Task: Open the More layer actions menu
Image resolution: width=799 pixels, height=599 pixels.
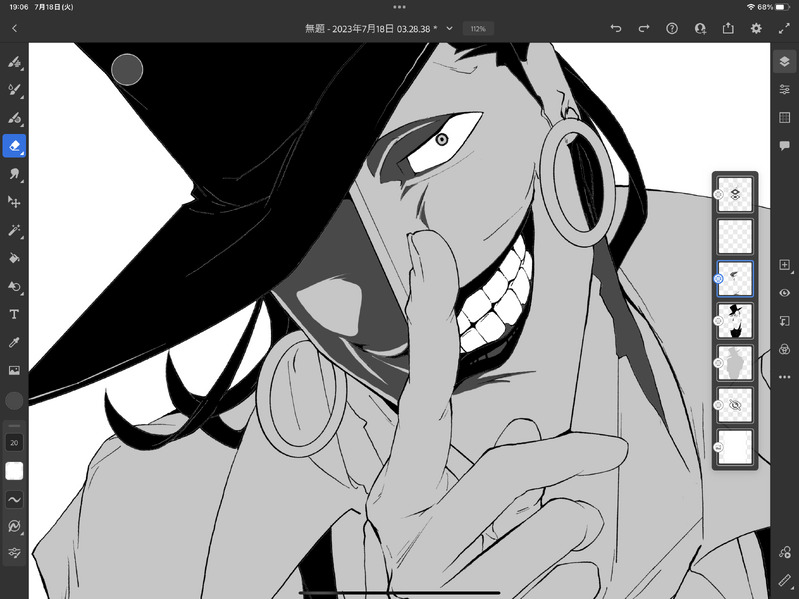Action: (x=784, y=377)
